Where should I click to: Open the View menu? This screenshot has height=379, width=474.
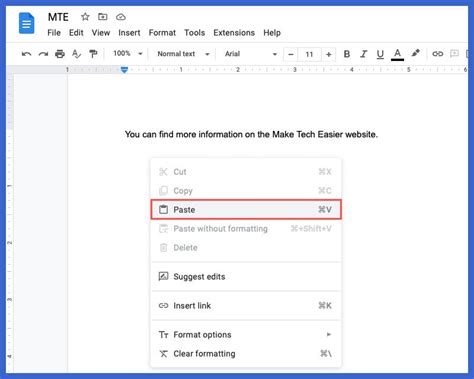[101, 33]
